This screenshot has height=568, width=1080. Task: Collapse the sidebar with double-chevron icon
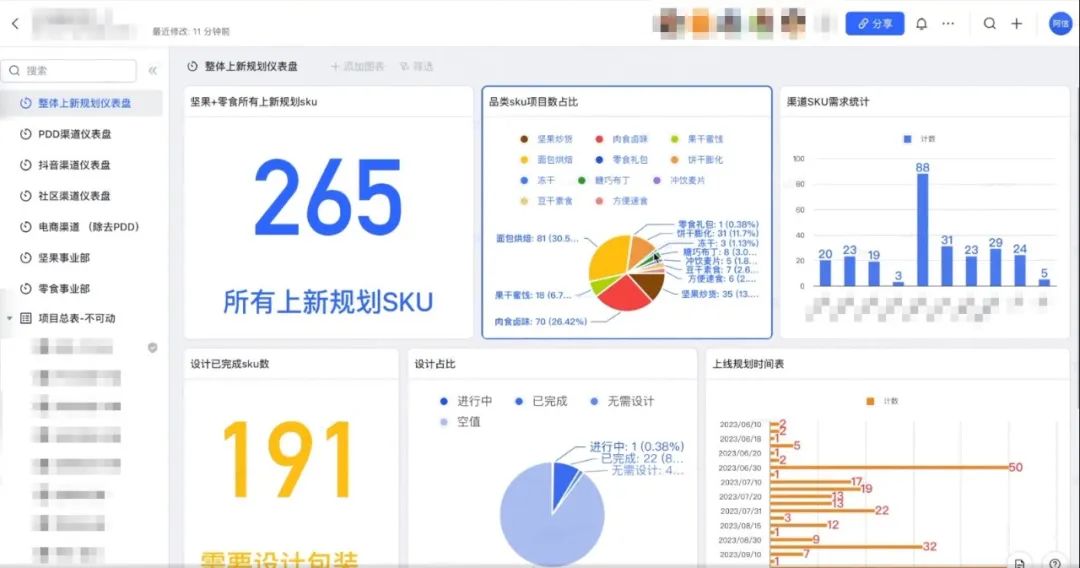coord(152,70)
